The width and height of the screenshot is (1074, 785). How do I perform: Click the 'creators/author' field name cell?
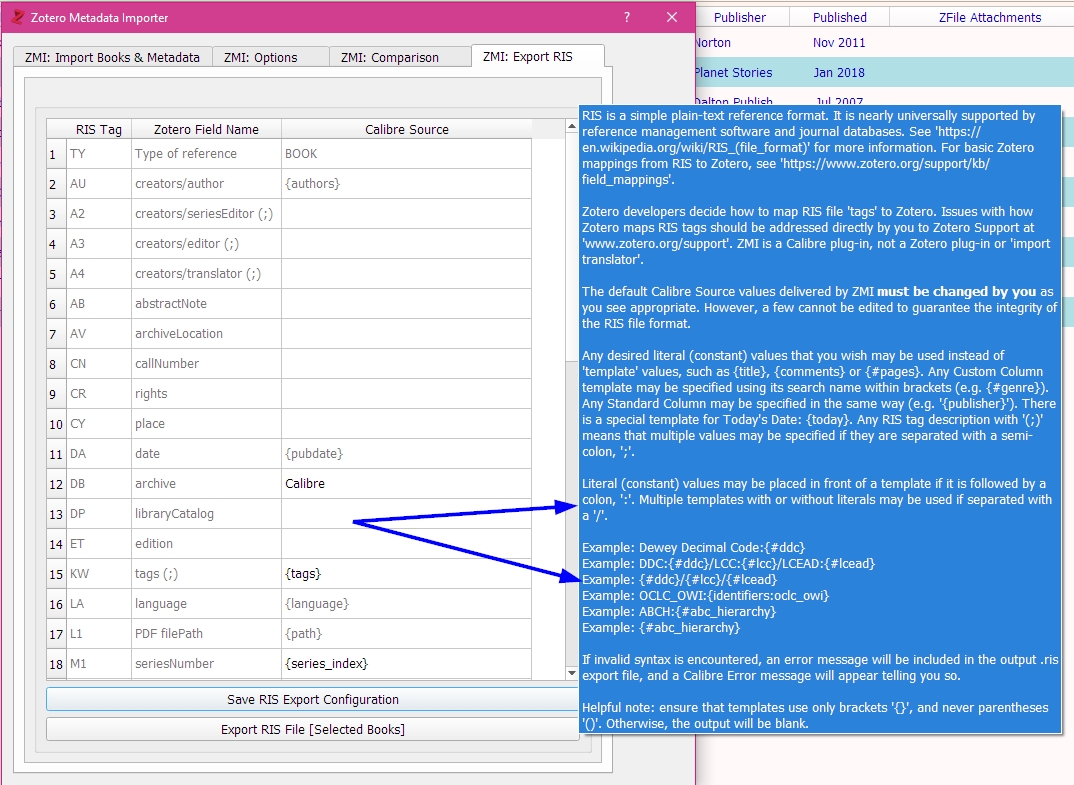point(206,184)
